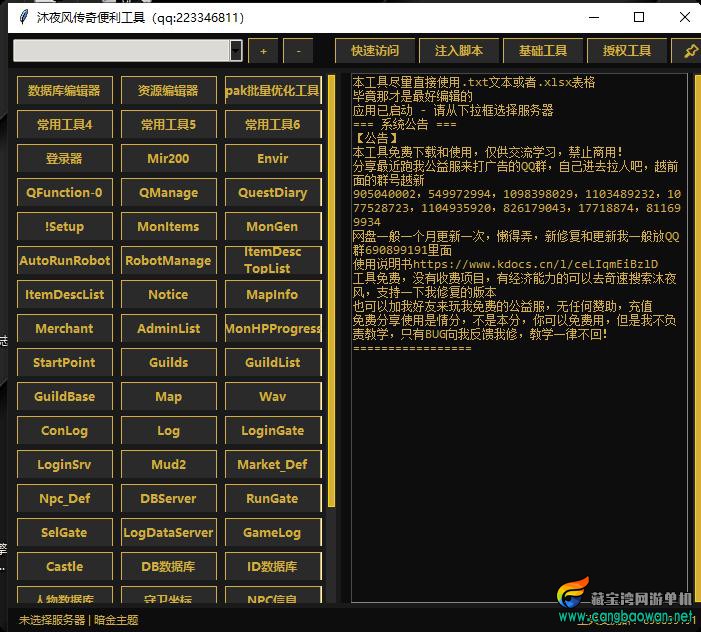This screenshot has width=701, height=632.
Task: Click the MonItems button
Action: pos(169,227)
